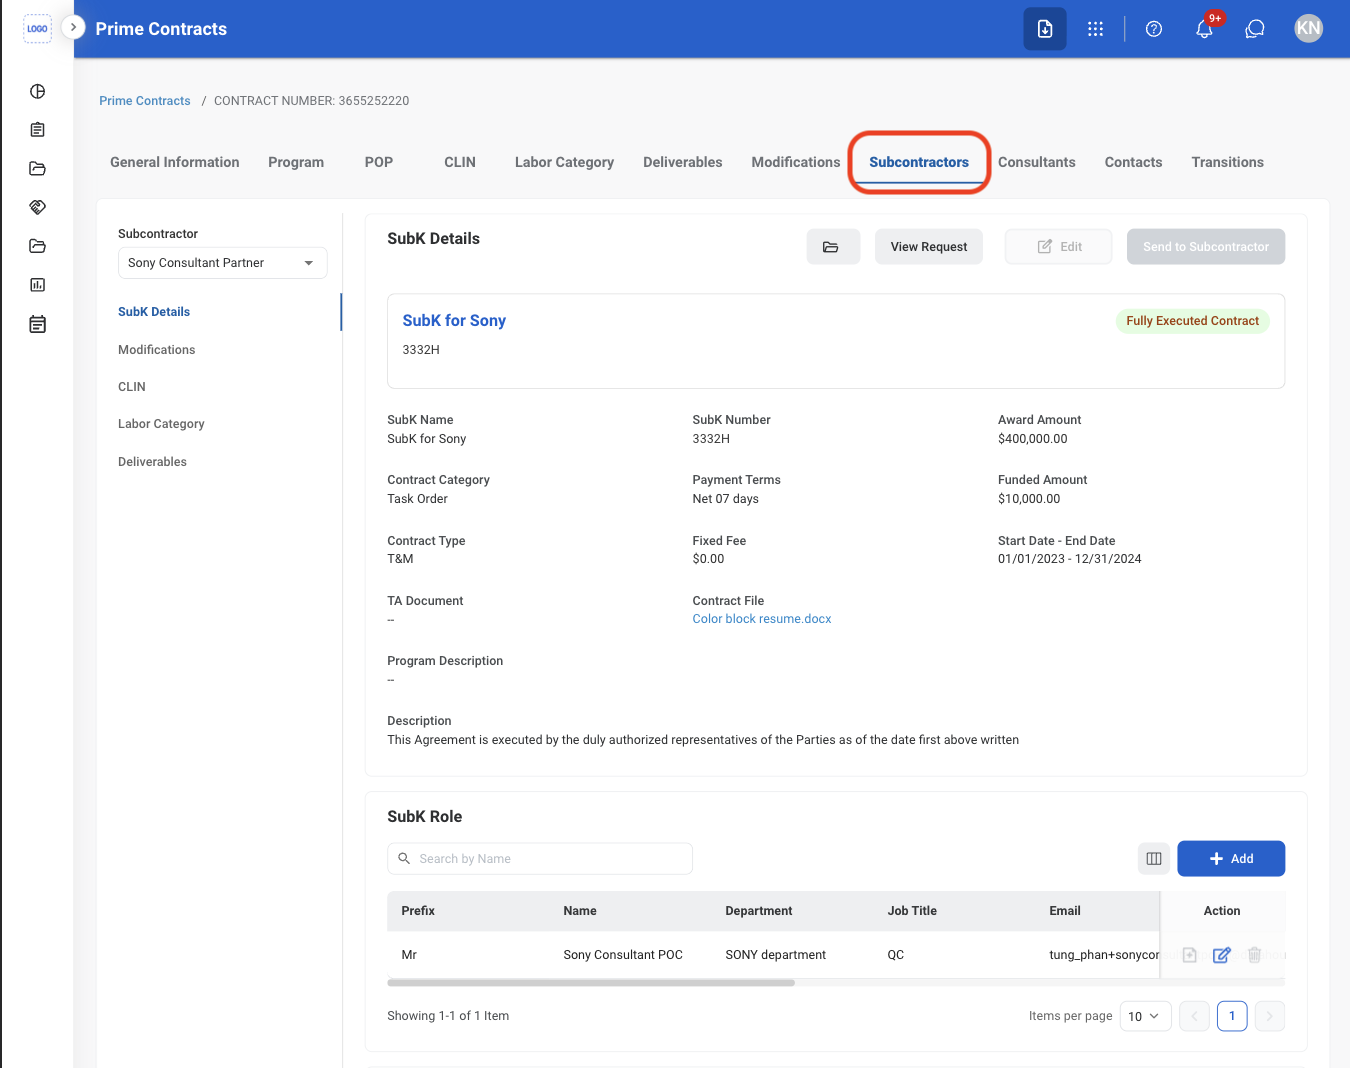Click the document download icon in header
Image resolution: width=1350 pixels, height=1068 pixels.
pyautogui.click(x=1045, y=29)
